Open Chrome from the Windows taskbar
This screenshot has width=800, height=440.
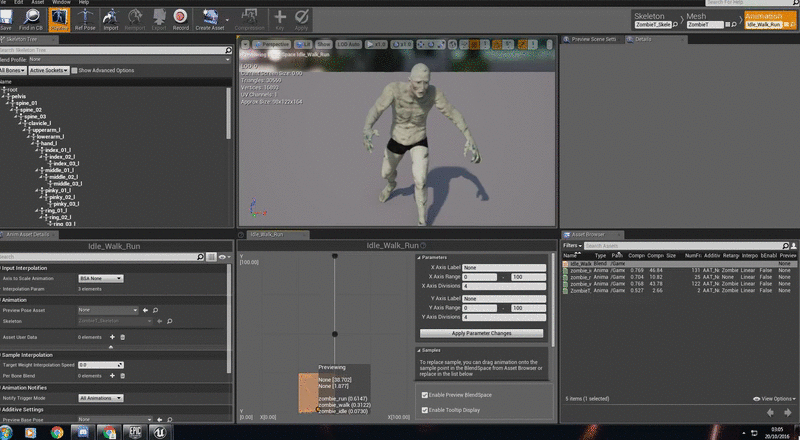57,432
